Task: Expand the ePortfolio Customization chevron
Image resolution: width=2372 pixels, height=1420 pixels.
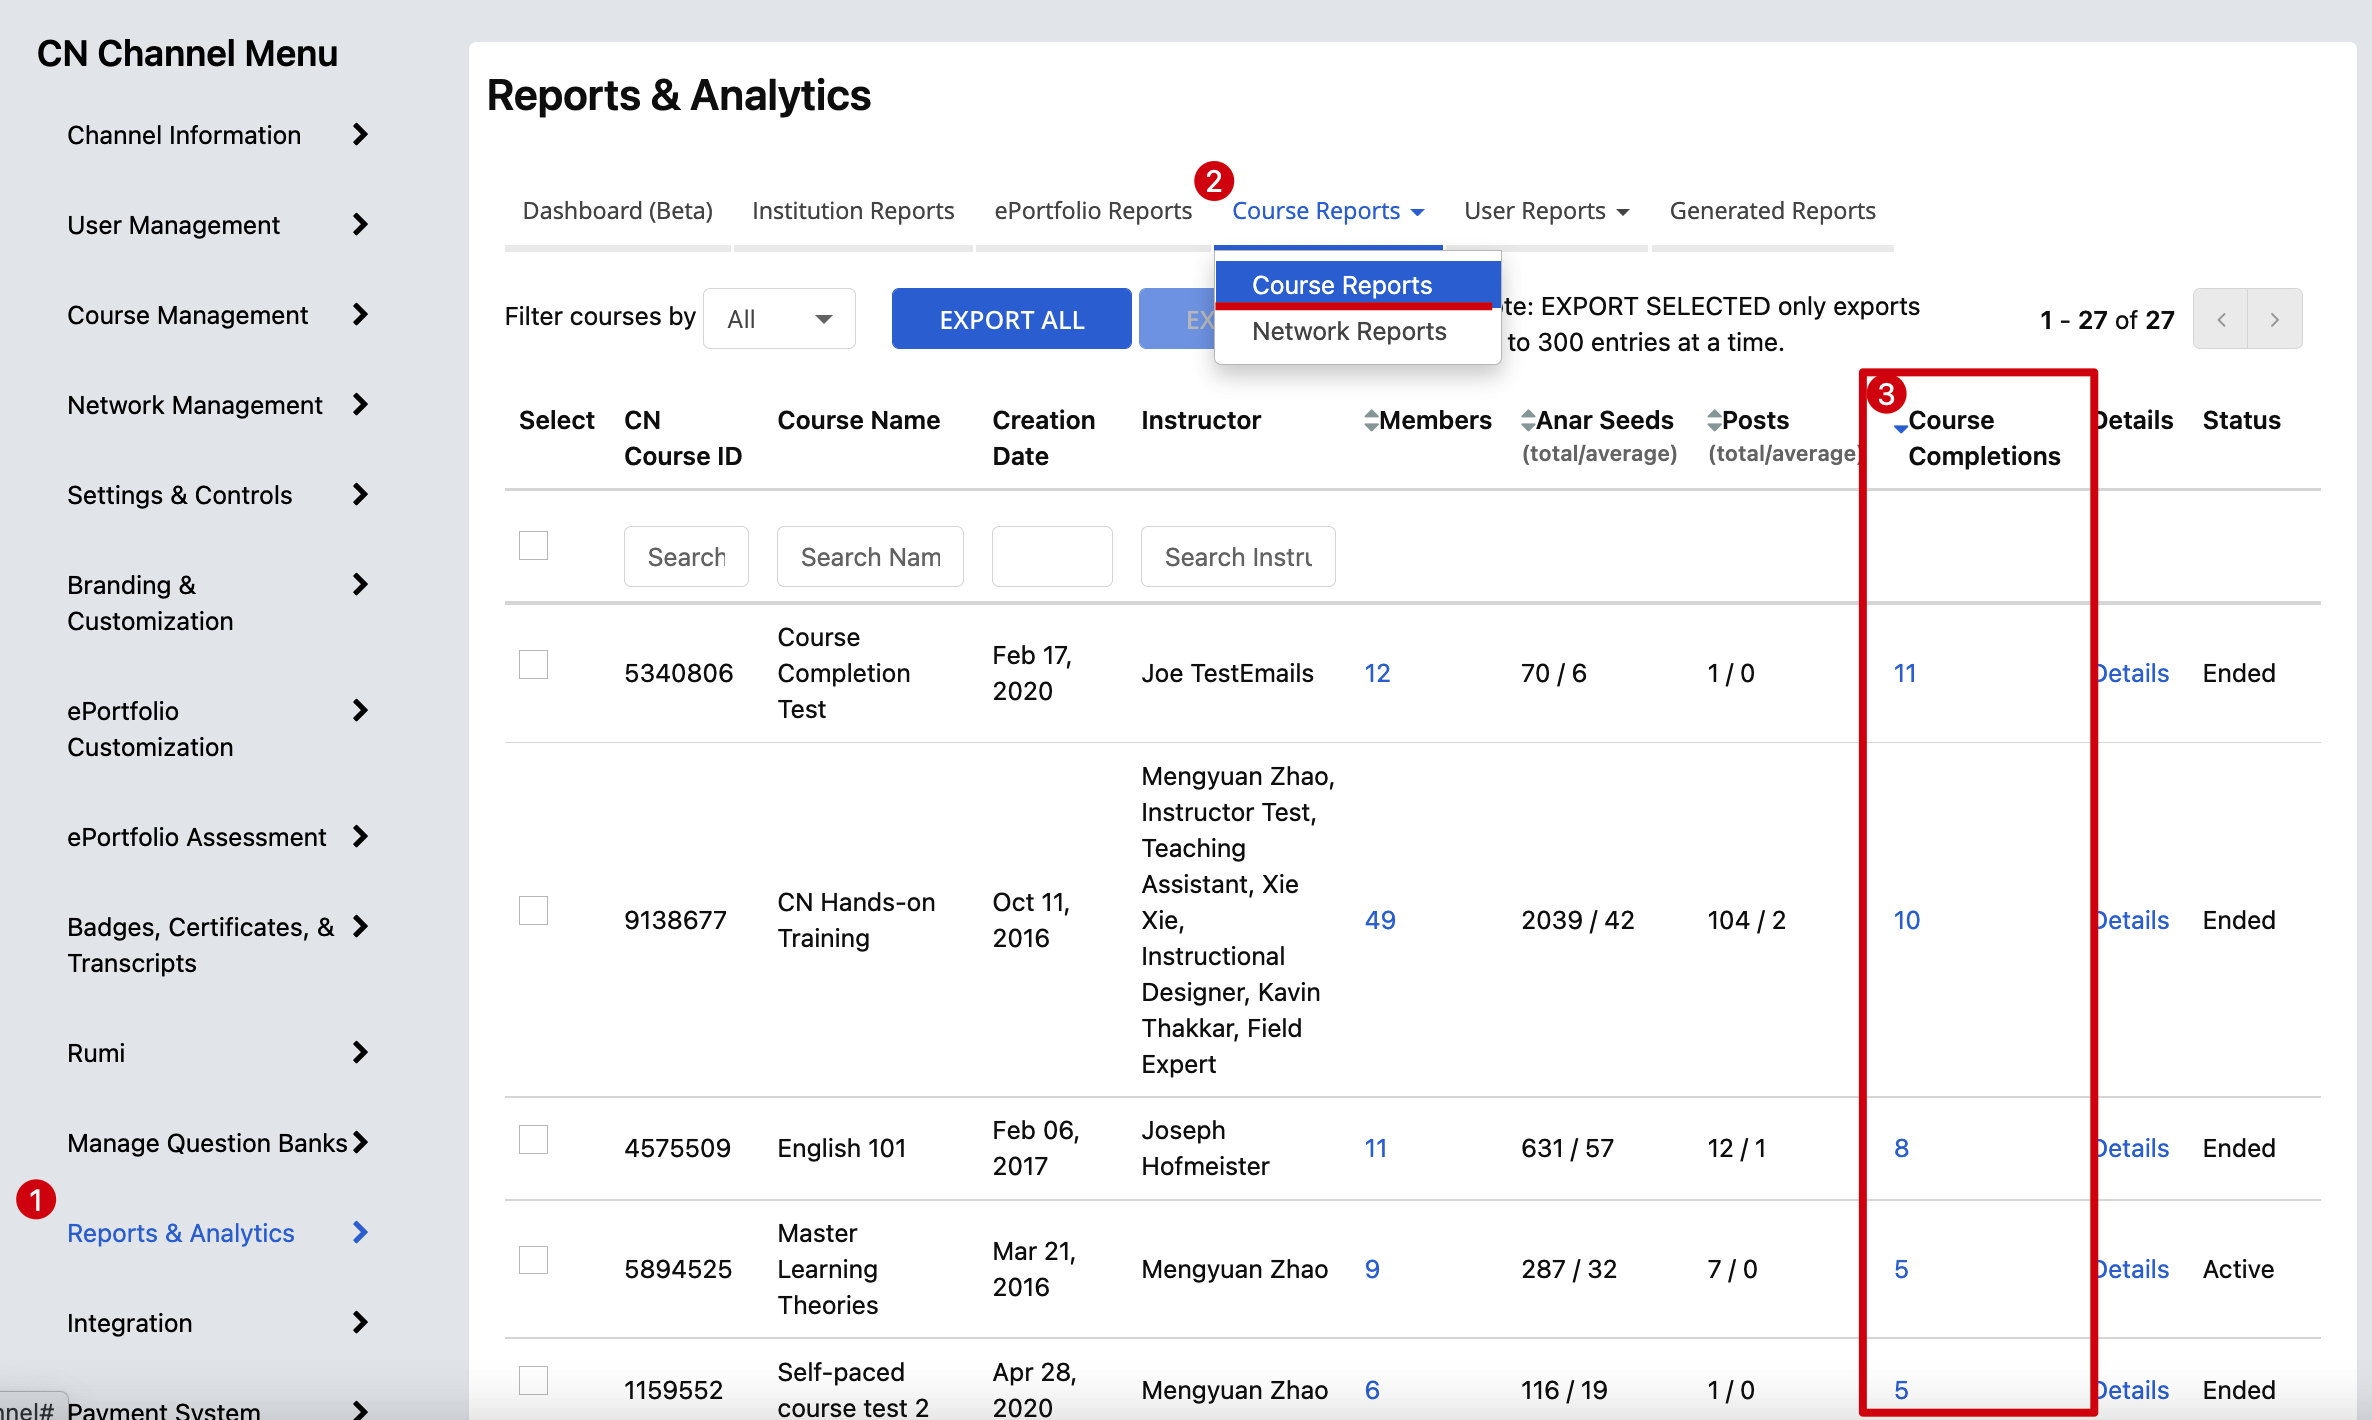Action: point(361,711)
